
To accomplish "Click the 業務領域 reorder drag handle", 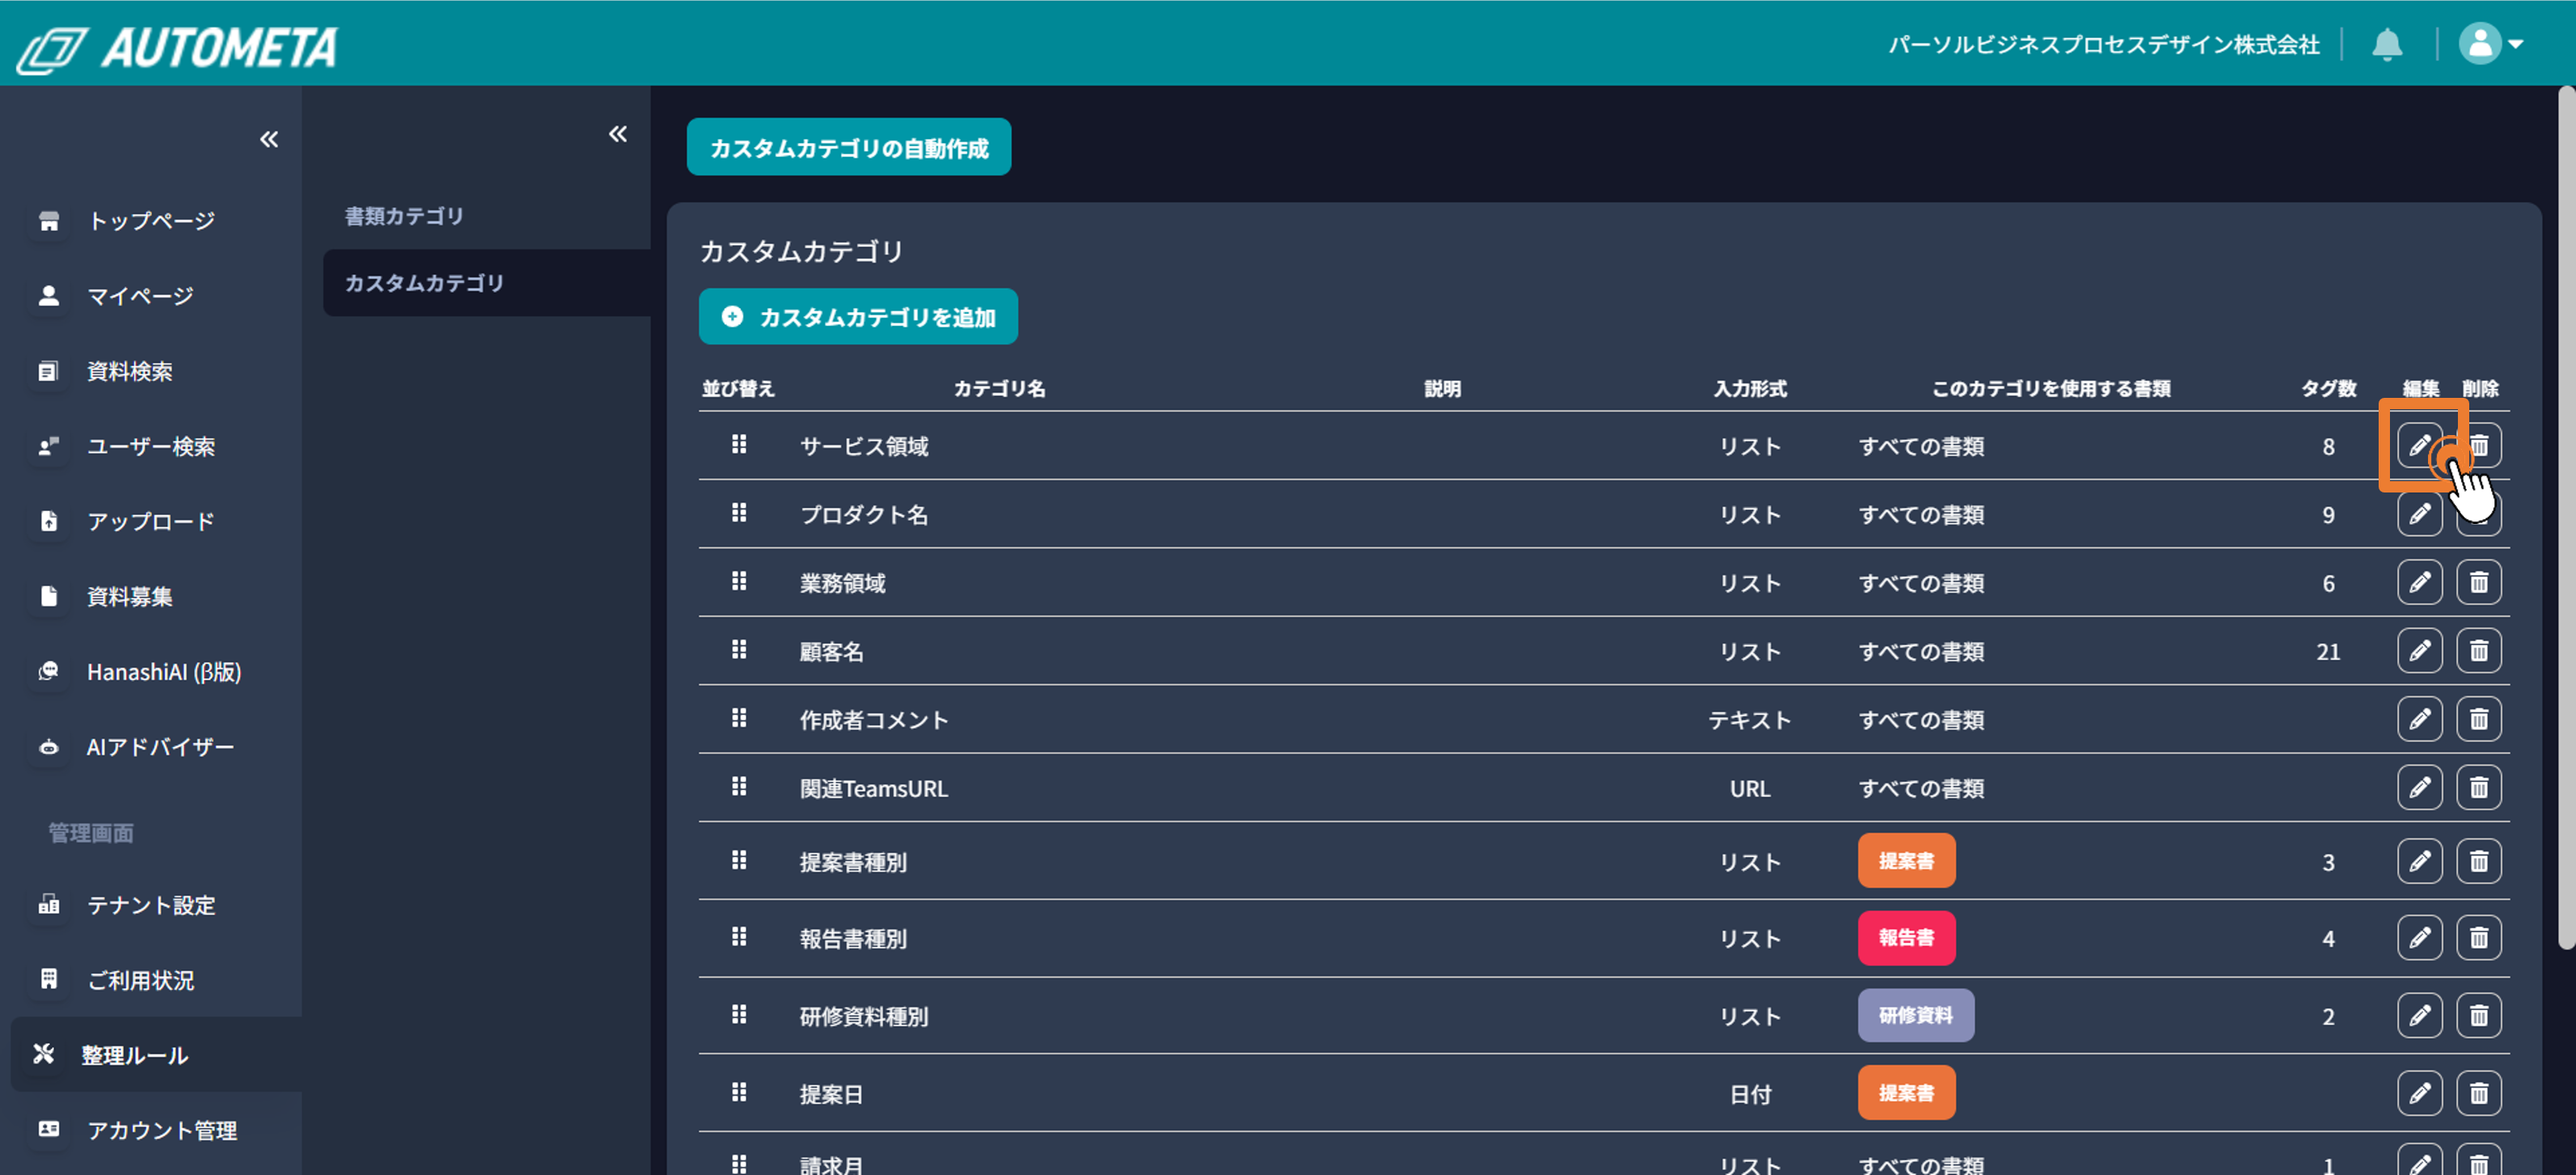I will [739, 581].
